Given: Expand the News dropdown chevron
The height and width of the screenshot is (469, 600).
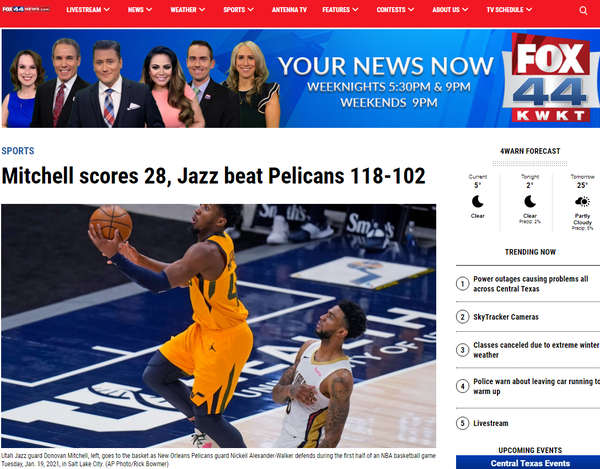Looking at the screenshot, I should coord(149,10).
